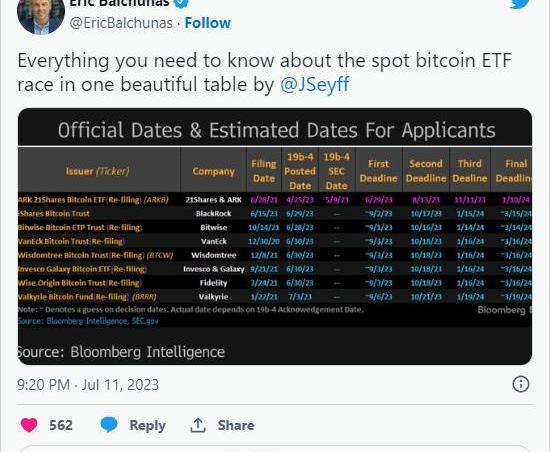Screen dimensions: 551x452
Task: Click the share upload arrow icon
Action: (x=198, y=425)
